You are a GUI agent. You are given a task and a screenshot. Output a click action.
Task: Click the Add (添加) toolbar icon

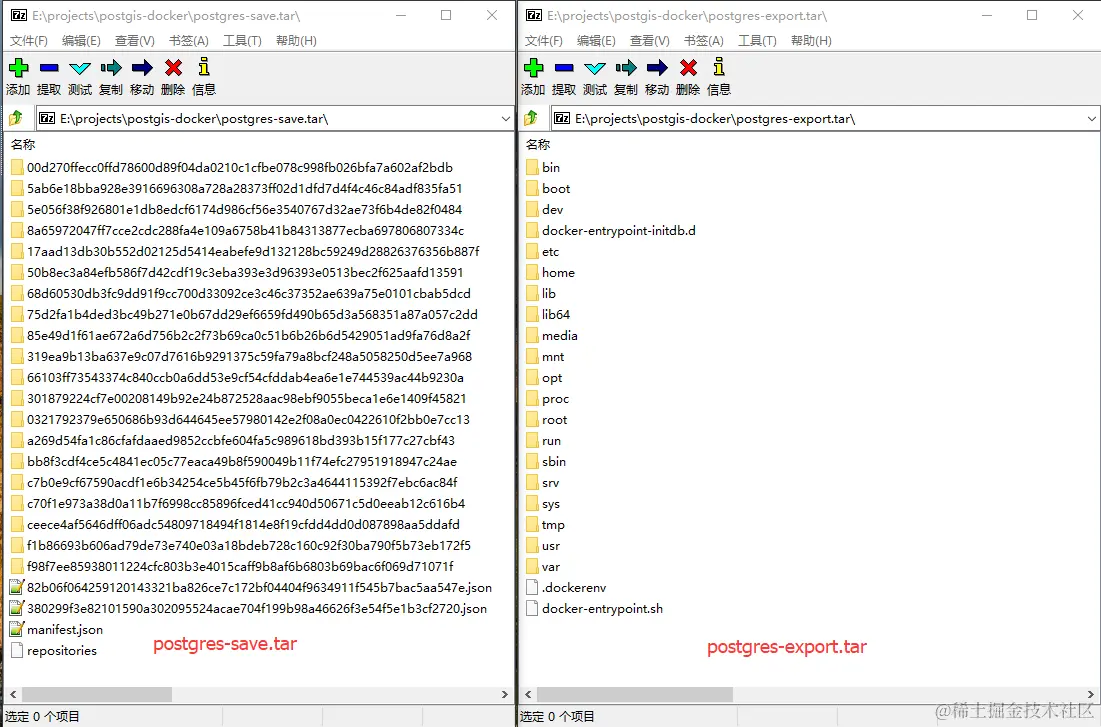point(17,68)
